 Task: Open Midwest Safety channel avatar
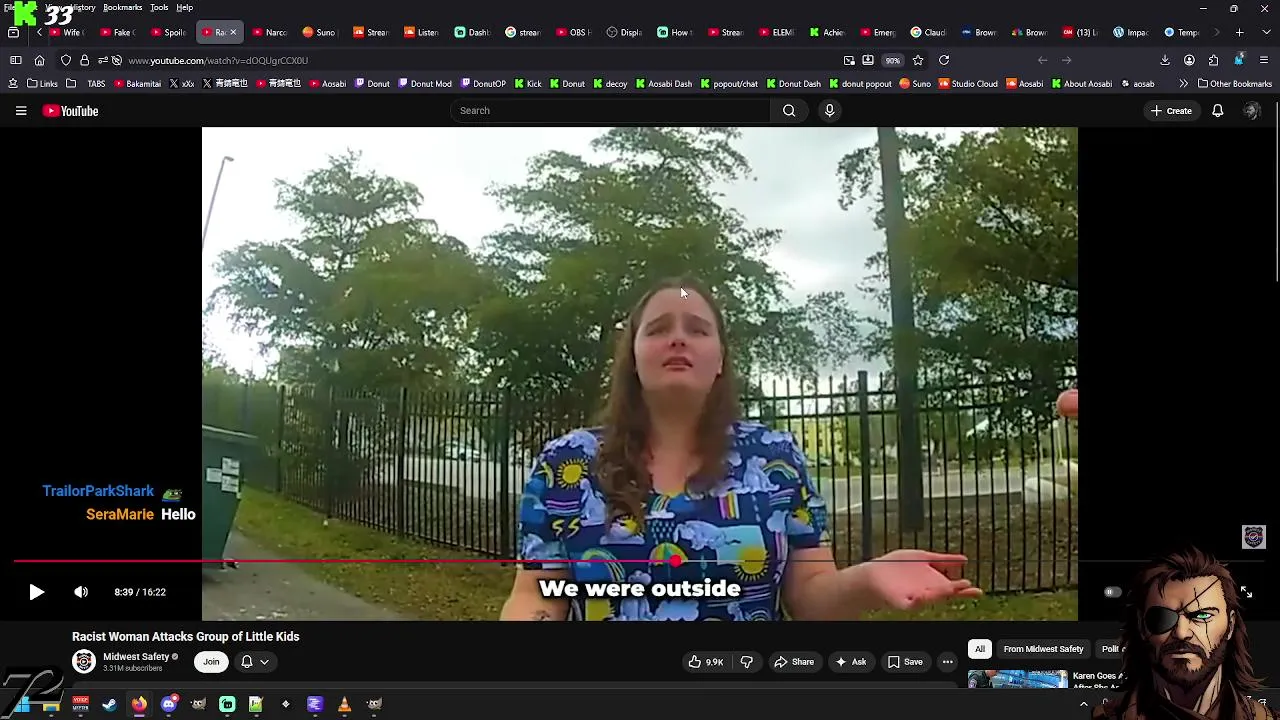click(84, 662)
